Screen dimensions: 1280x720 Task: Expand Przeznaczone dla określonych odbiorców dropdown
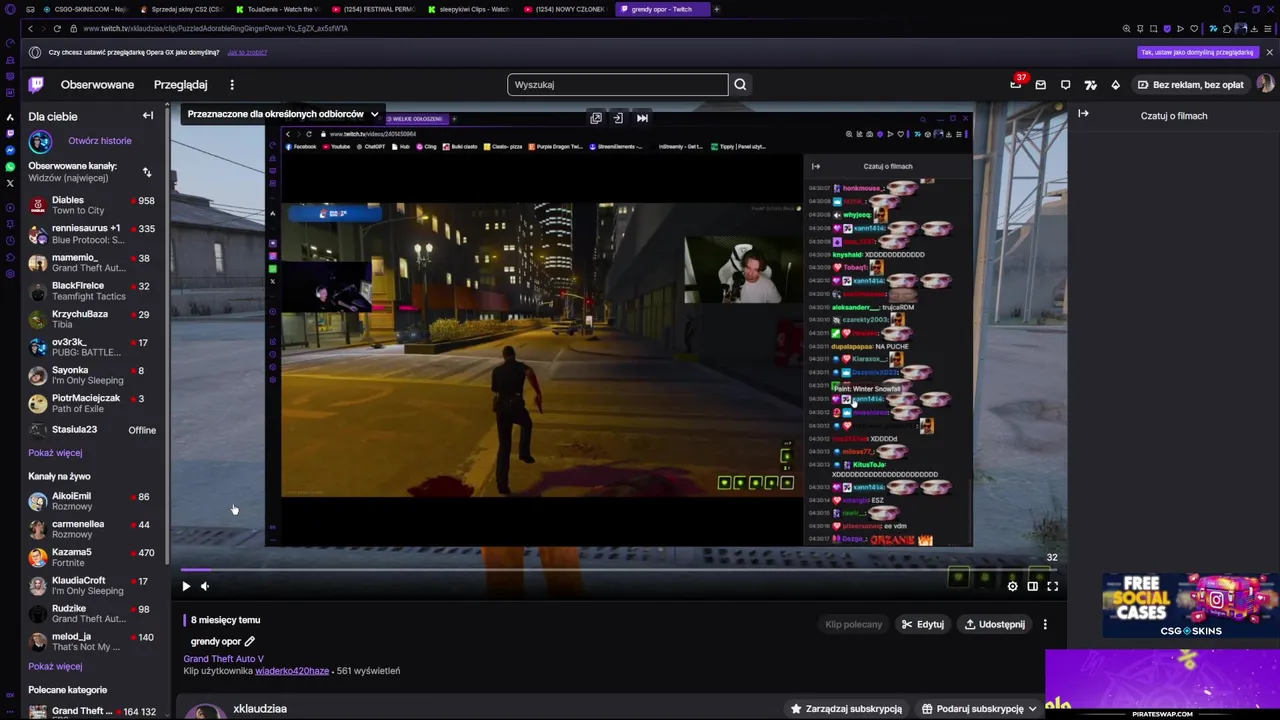pyautogui.click(x=283, y=114)
